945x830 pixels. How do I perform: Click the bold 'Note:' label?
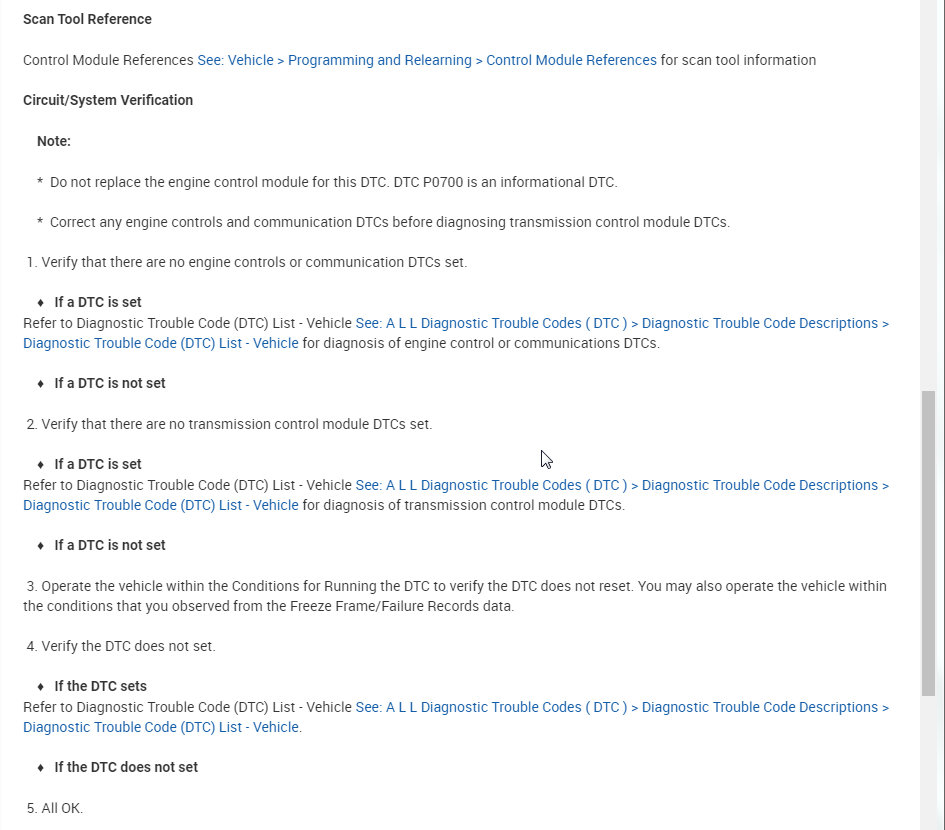click(54, 141)
